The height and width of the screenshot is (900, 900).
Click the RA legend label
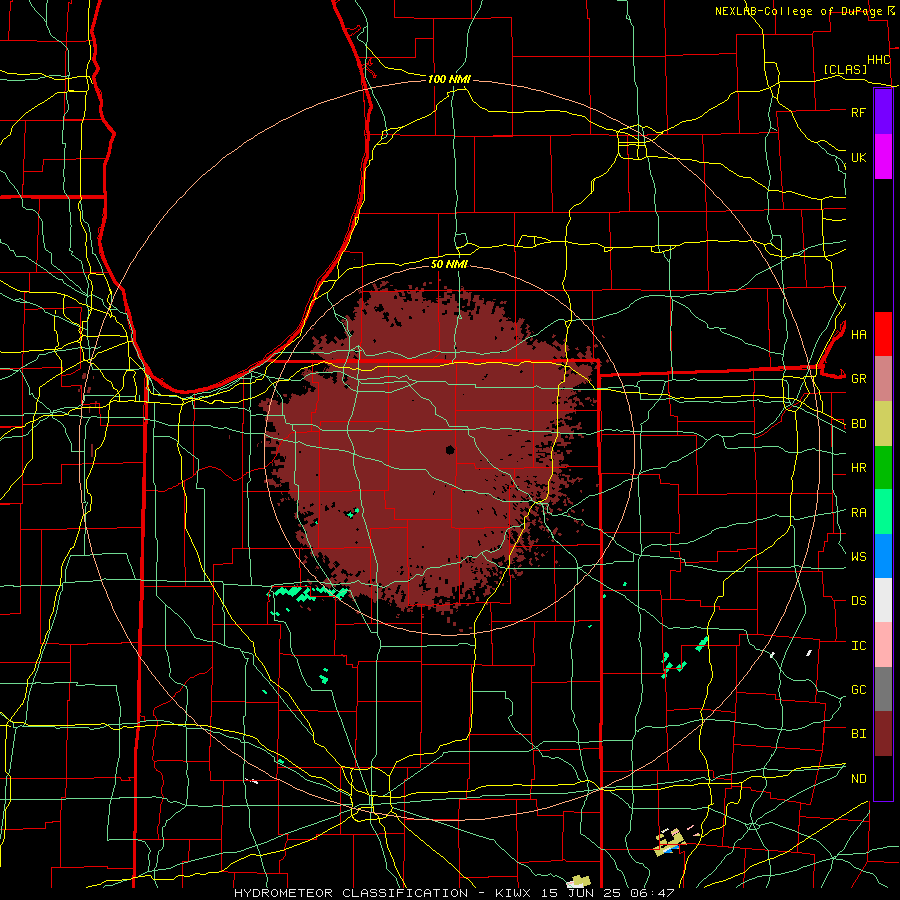coord(858,513)
